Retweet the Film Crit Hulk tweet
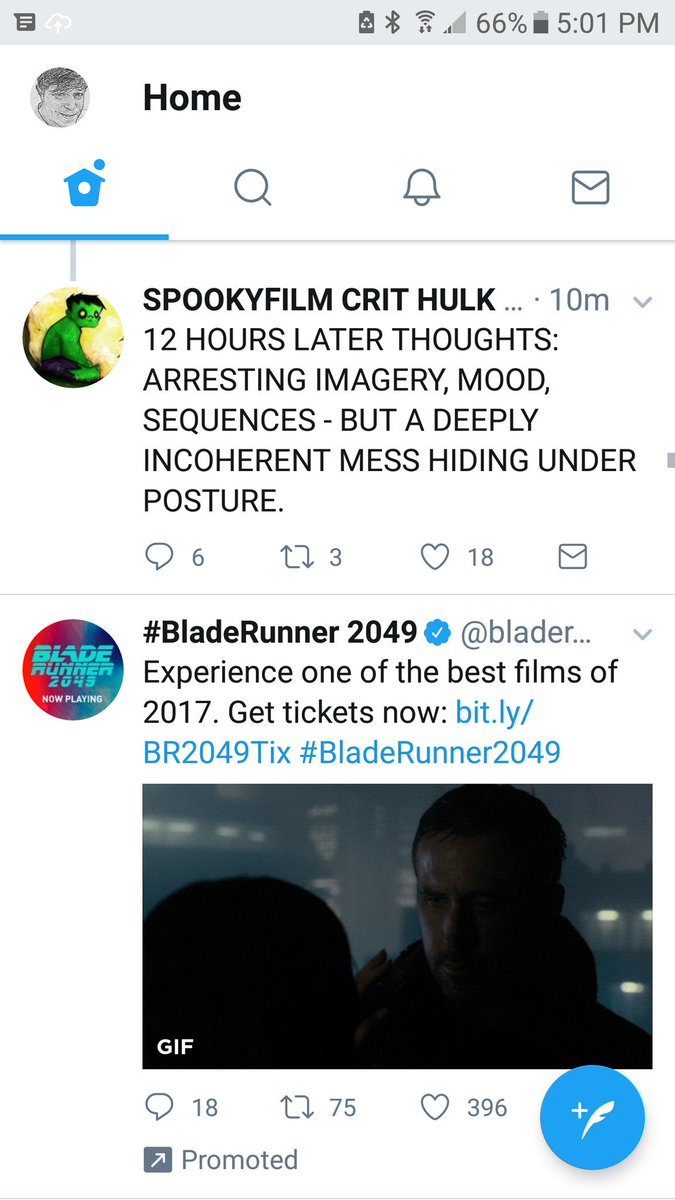Viewport: 675px width, 1200px height. point(311,557)
